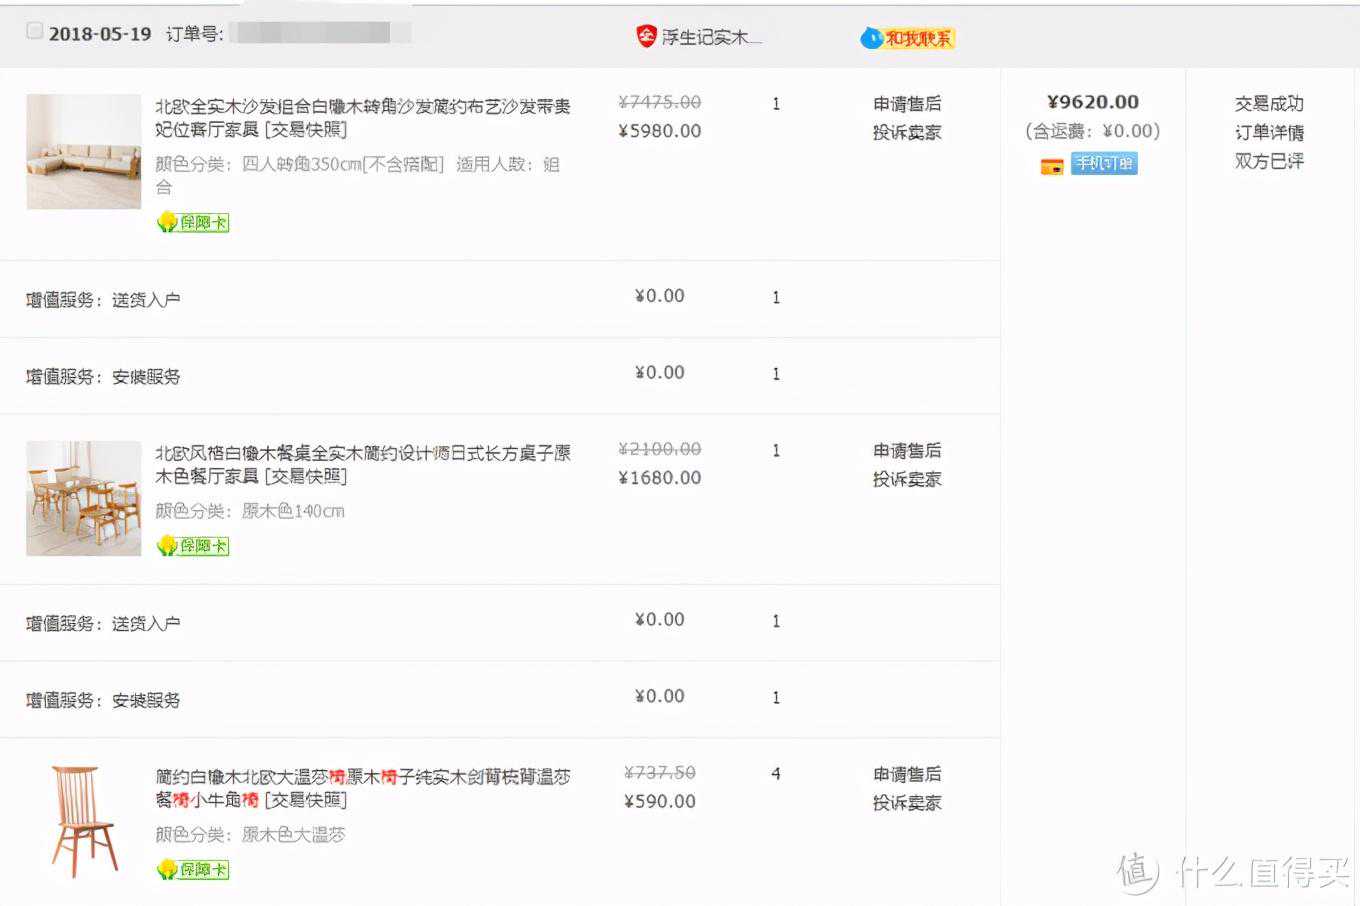This screenshot has width=1360, height=906.
Task: Open the sofa product thumbnail
Action: 84,152
